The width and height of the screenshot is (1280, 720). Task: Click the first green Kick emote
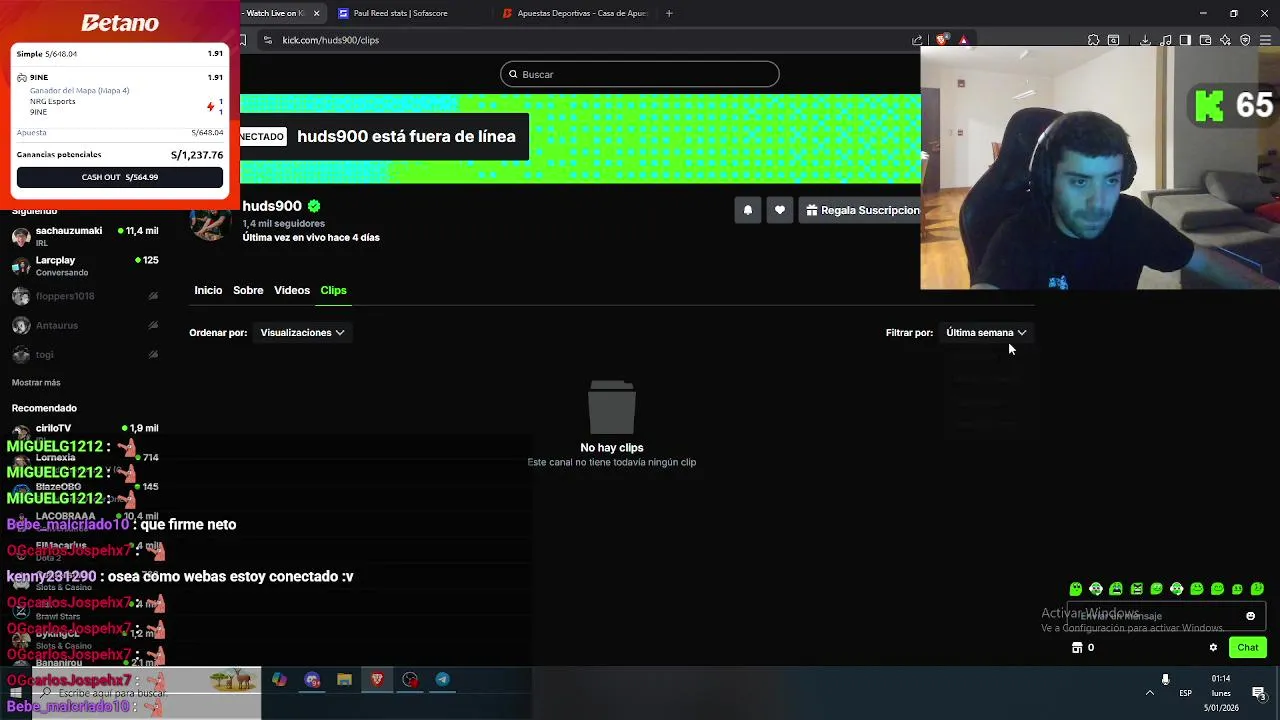click(x=1076, y=589)
